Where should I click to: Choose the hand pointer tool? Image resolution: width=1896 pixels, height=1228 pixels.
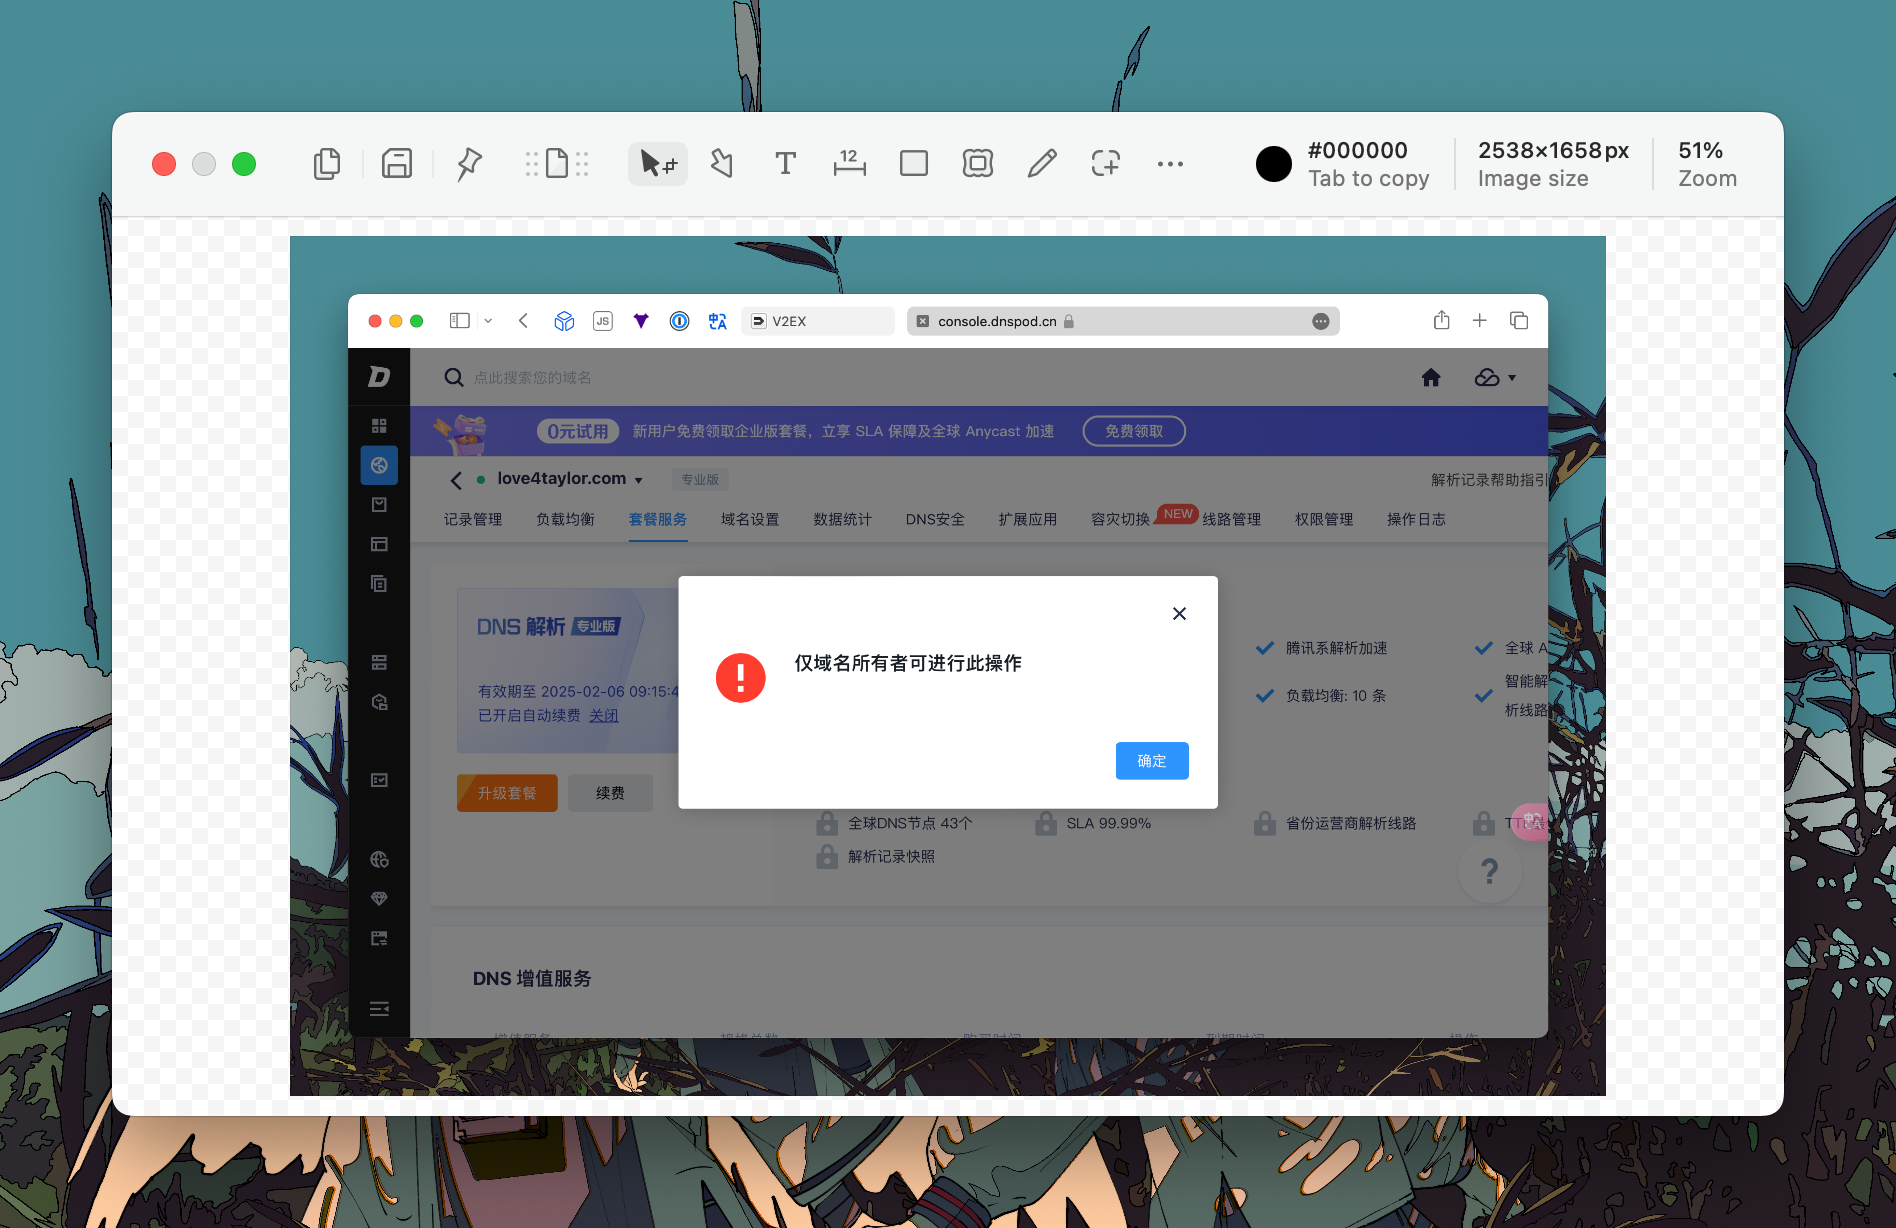coord(721,164)
